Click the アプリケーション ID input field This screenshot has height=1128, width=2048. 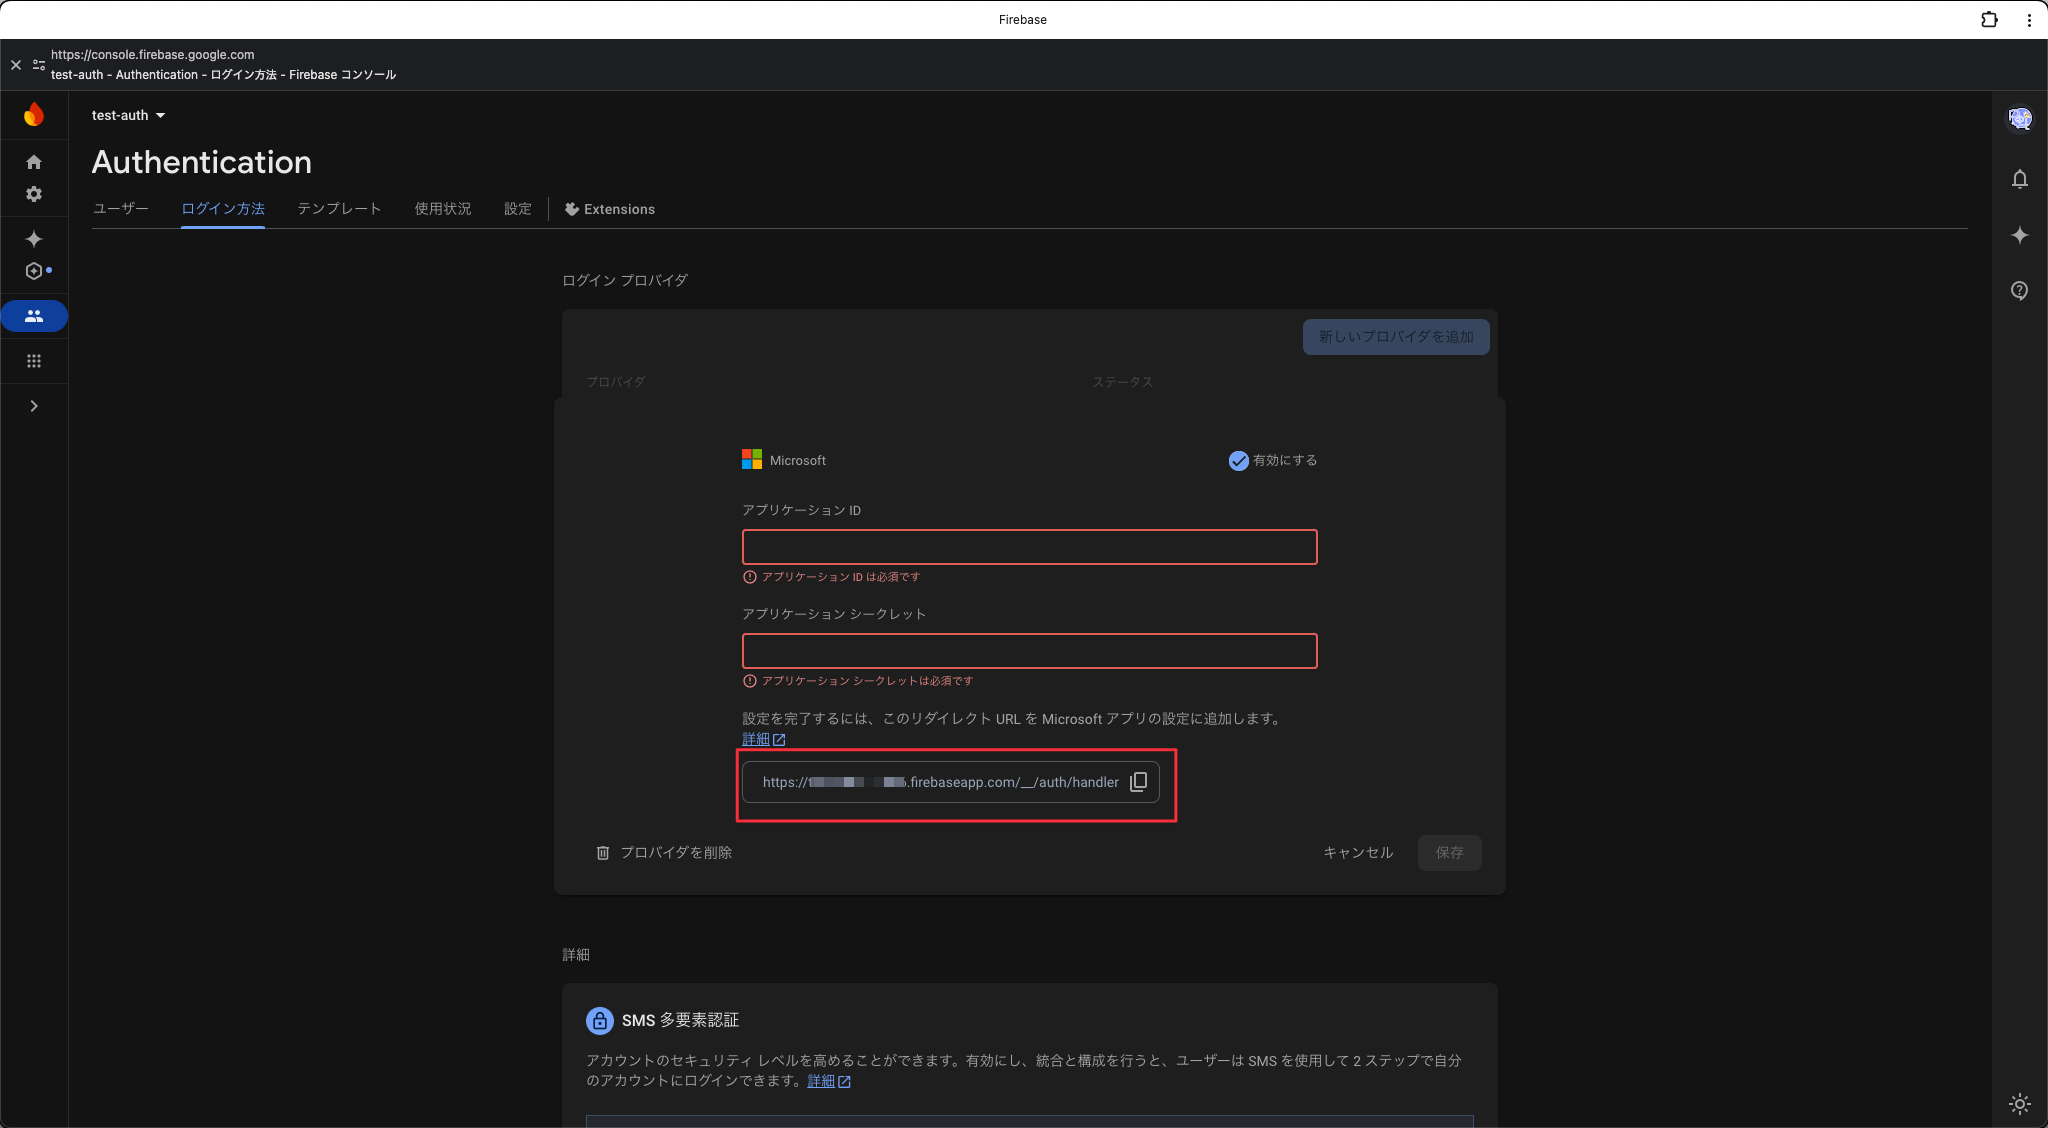click(1029, 547)
